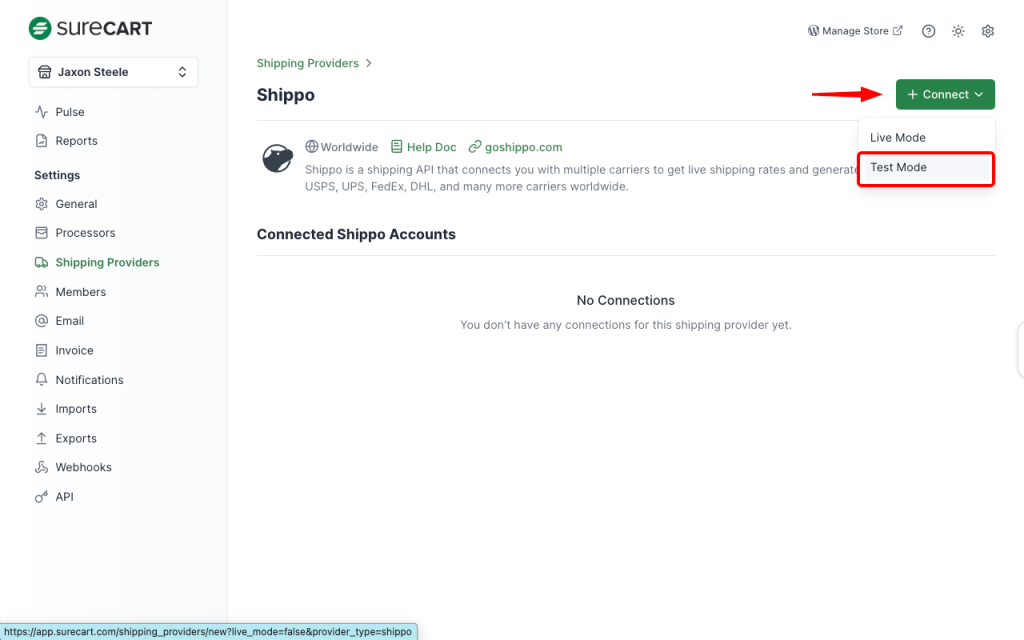Open the Webhooks settings

point(84,467)
